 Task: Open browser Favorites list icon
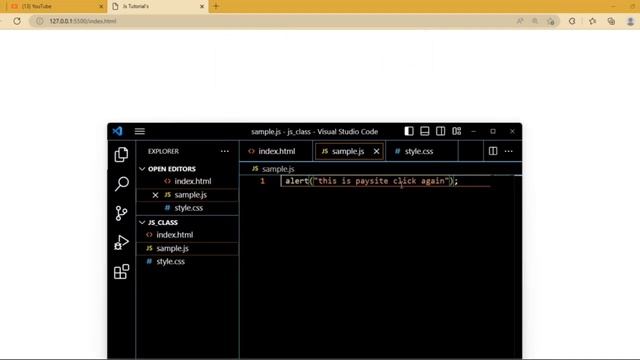(592, 21)
